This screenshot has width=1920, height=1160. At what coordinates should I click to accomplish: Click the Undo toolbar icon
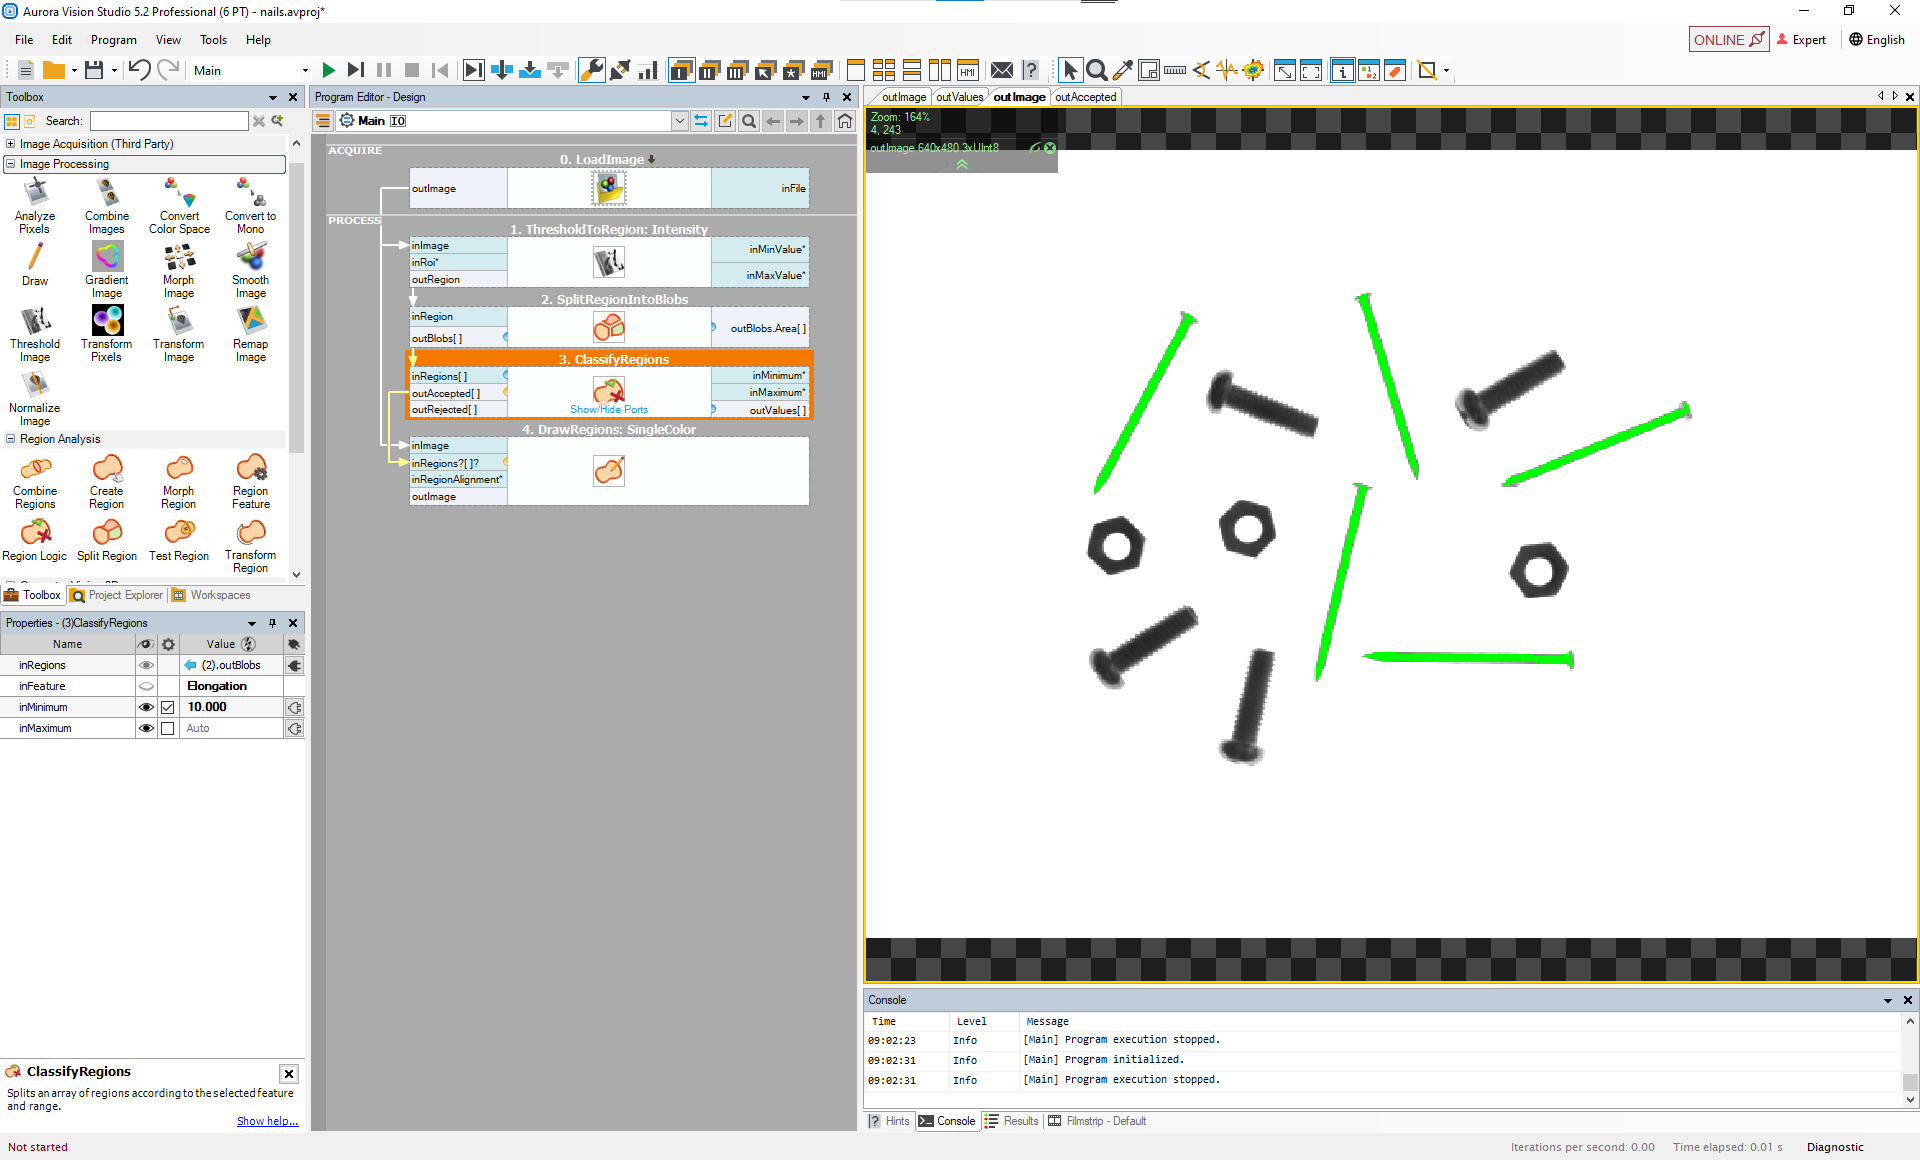139,70
